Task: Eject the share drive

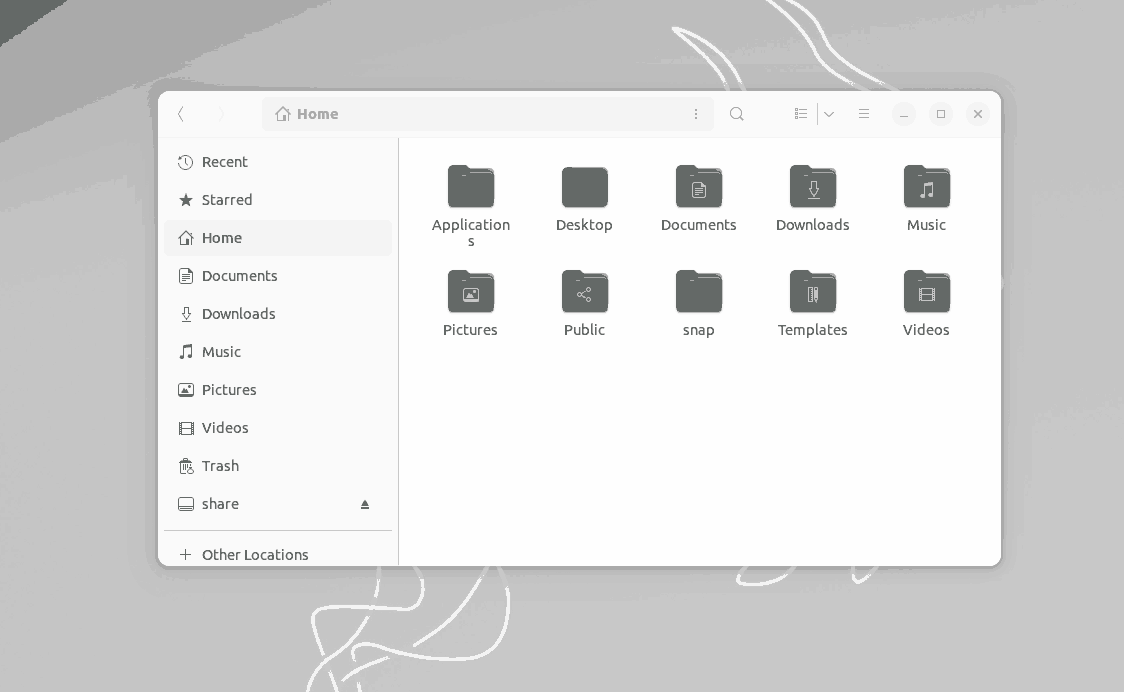Action: [x=365, y=504]
